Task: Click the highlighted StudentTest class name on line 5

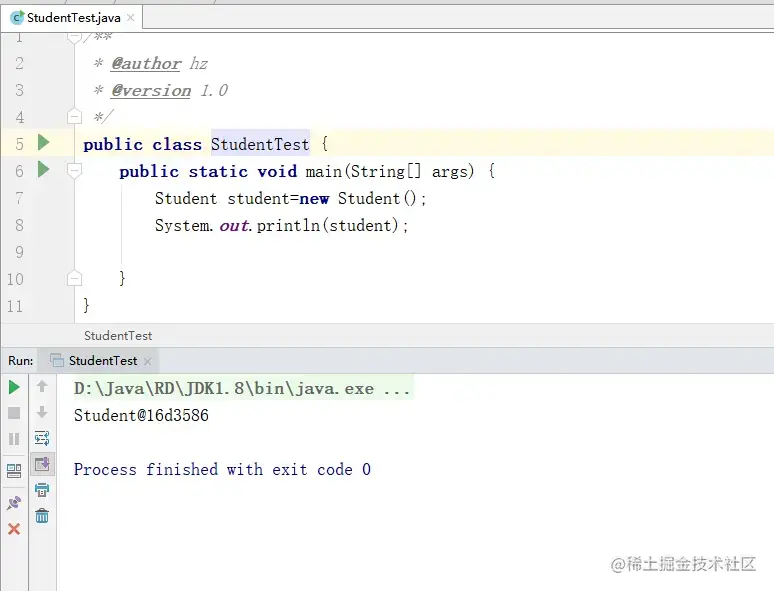Action: point(260,144)
